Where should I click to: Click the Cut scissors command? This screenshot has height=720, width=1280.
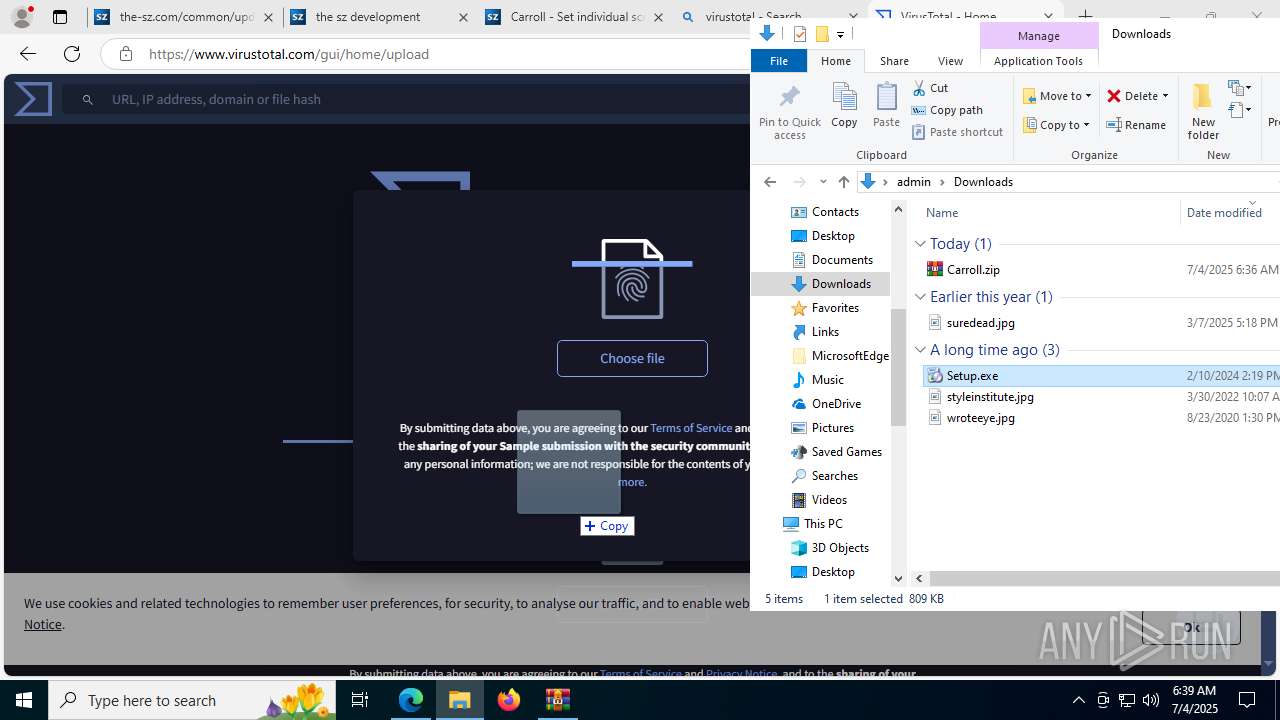click(931, 88)
